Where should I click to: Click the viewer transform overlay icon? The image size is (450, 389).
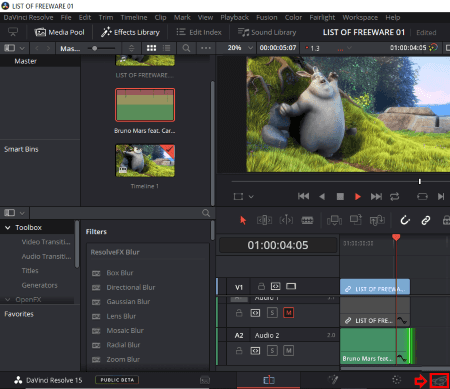tap(238, 197)
